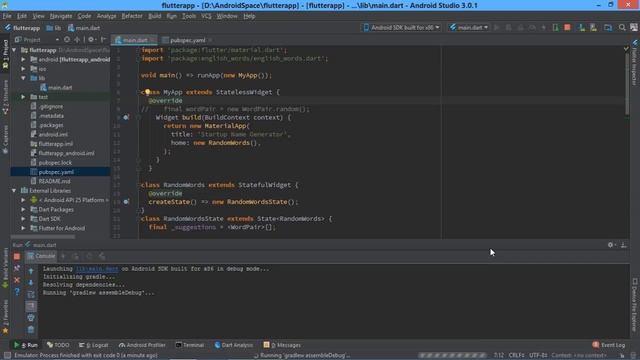Click the Print icon in console sidebar

(x=31, y=318)
